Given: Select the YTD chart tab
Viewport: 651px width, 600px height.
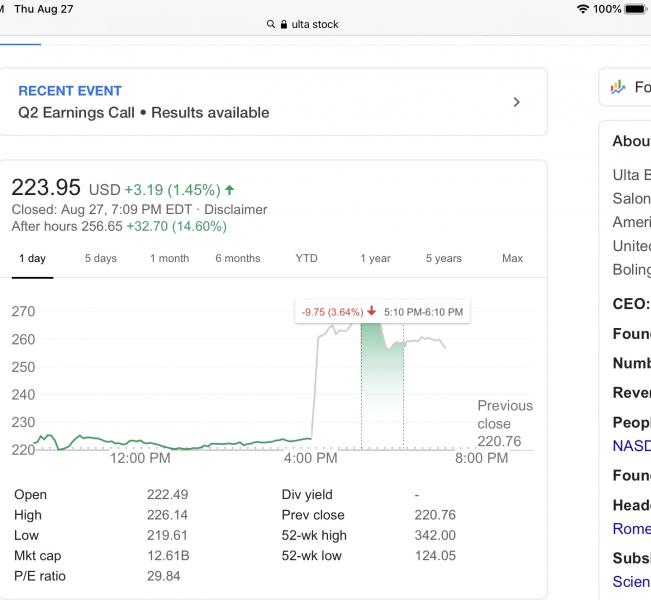Looking at the screenshot, I should (x=306, y=258).
